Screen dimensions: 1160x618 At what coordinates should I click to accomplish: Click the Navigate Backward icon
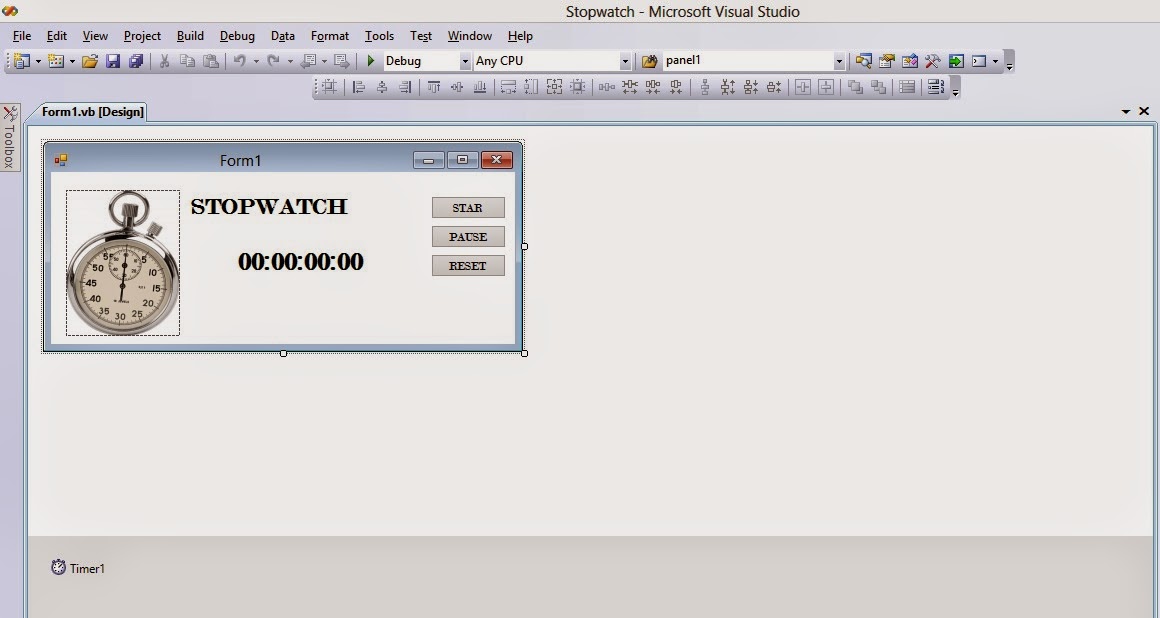pyautogui.click(x=308, y=61)
